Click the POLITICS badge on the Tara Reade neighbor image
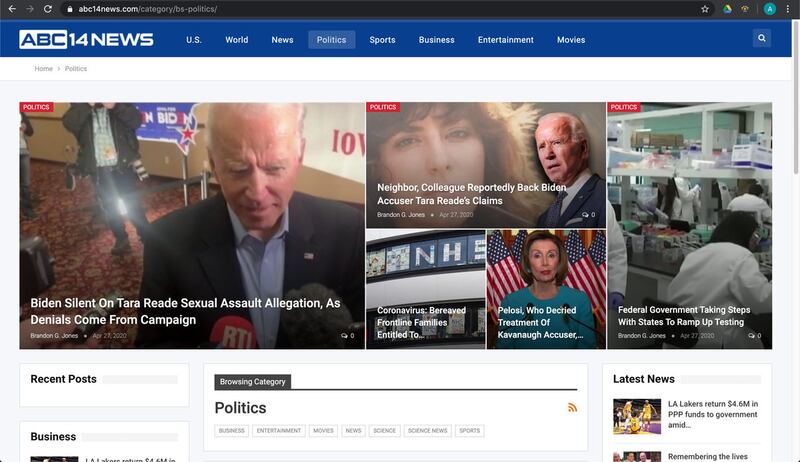Screen dimensions: 800x462 tap(383, 107)
